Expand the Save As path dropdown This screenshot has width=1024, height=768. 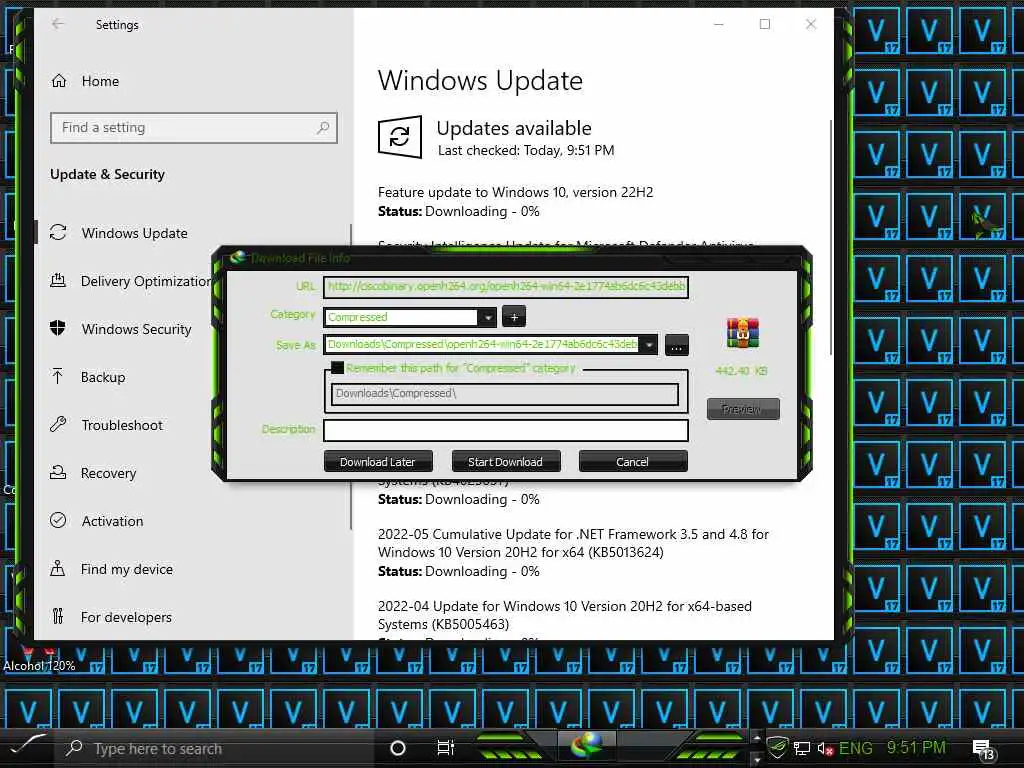click(648, 345)
